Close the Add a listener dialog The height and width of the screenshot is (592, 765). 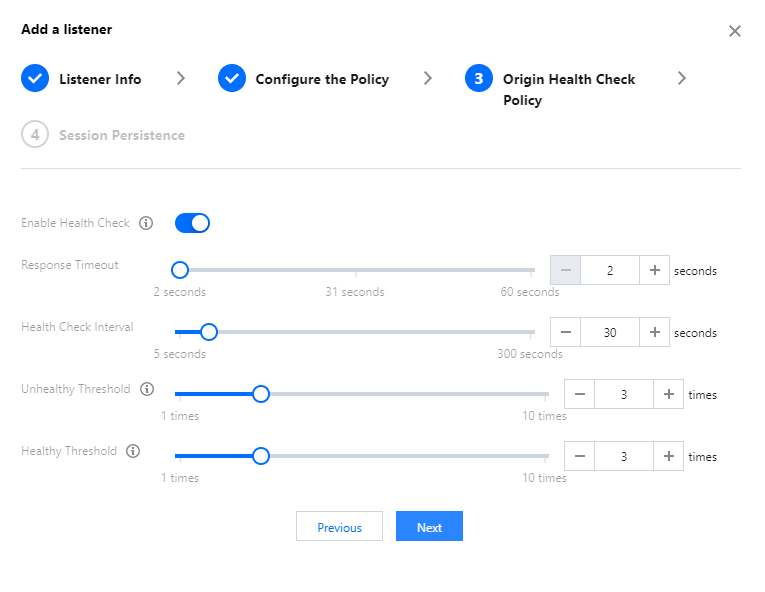(735, 31)
